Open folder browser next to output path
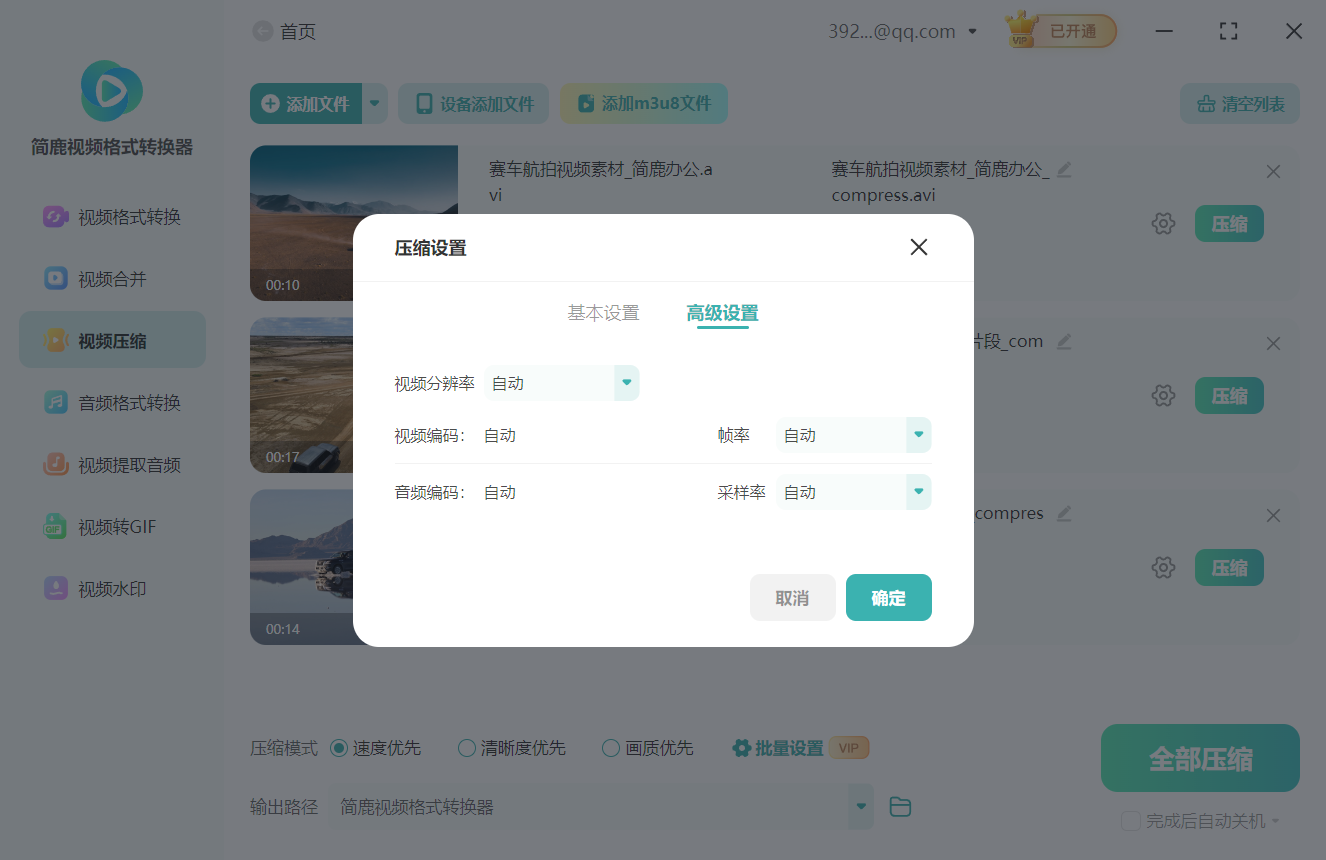 [x=899, y=806]
